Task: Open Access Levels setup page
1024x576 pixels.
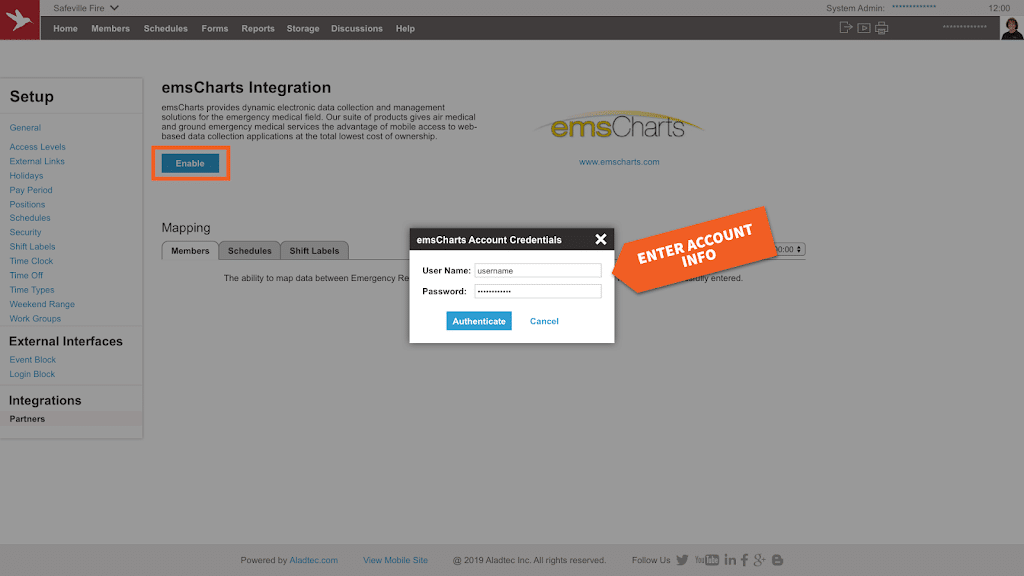Action: (37, 147)
